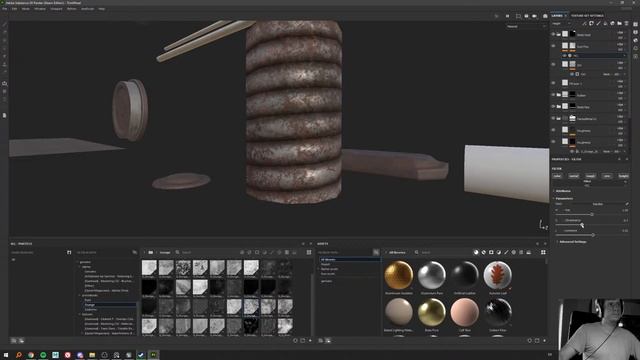
Task: Filter assets by materials sphere icon
Action: pyautogui.click(x=476, y=252)
